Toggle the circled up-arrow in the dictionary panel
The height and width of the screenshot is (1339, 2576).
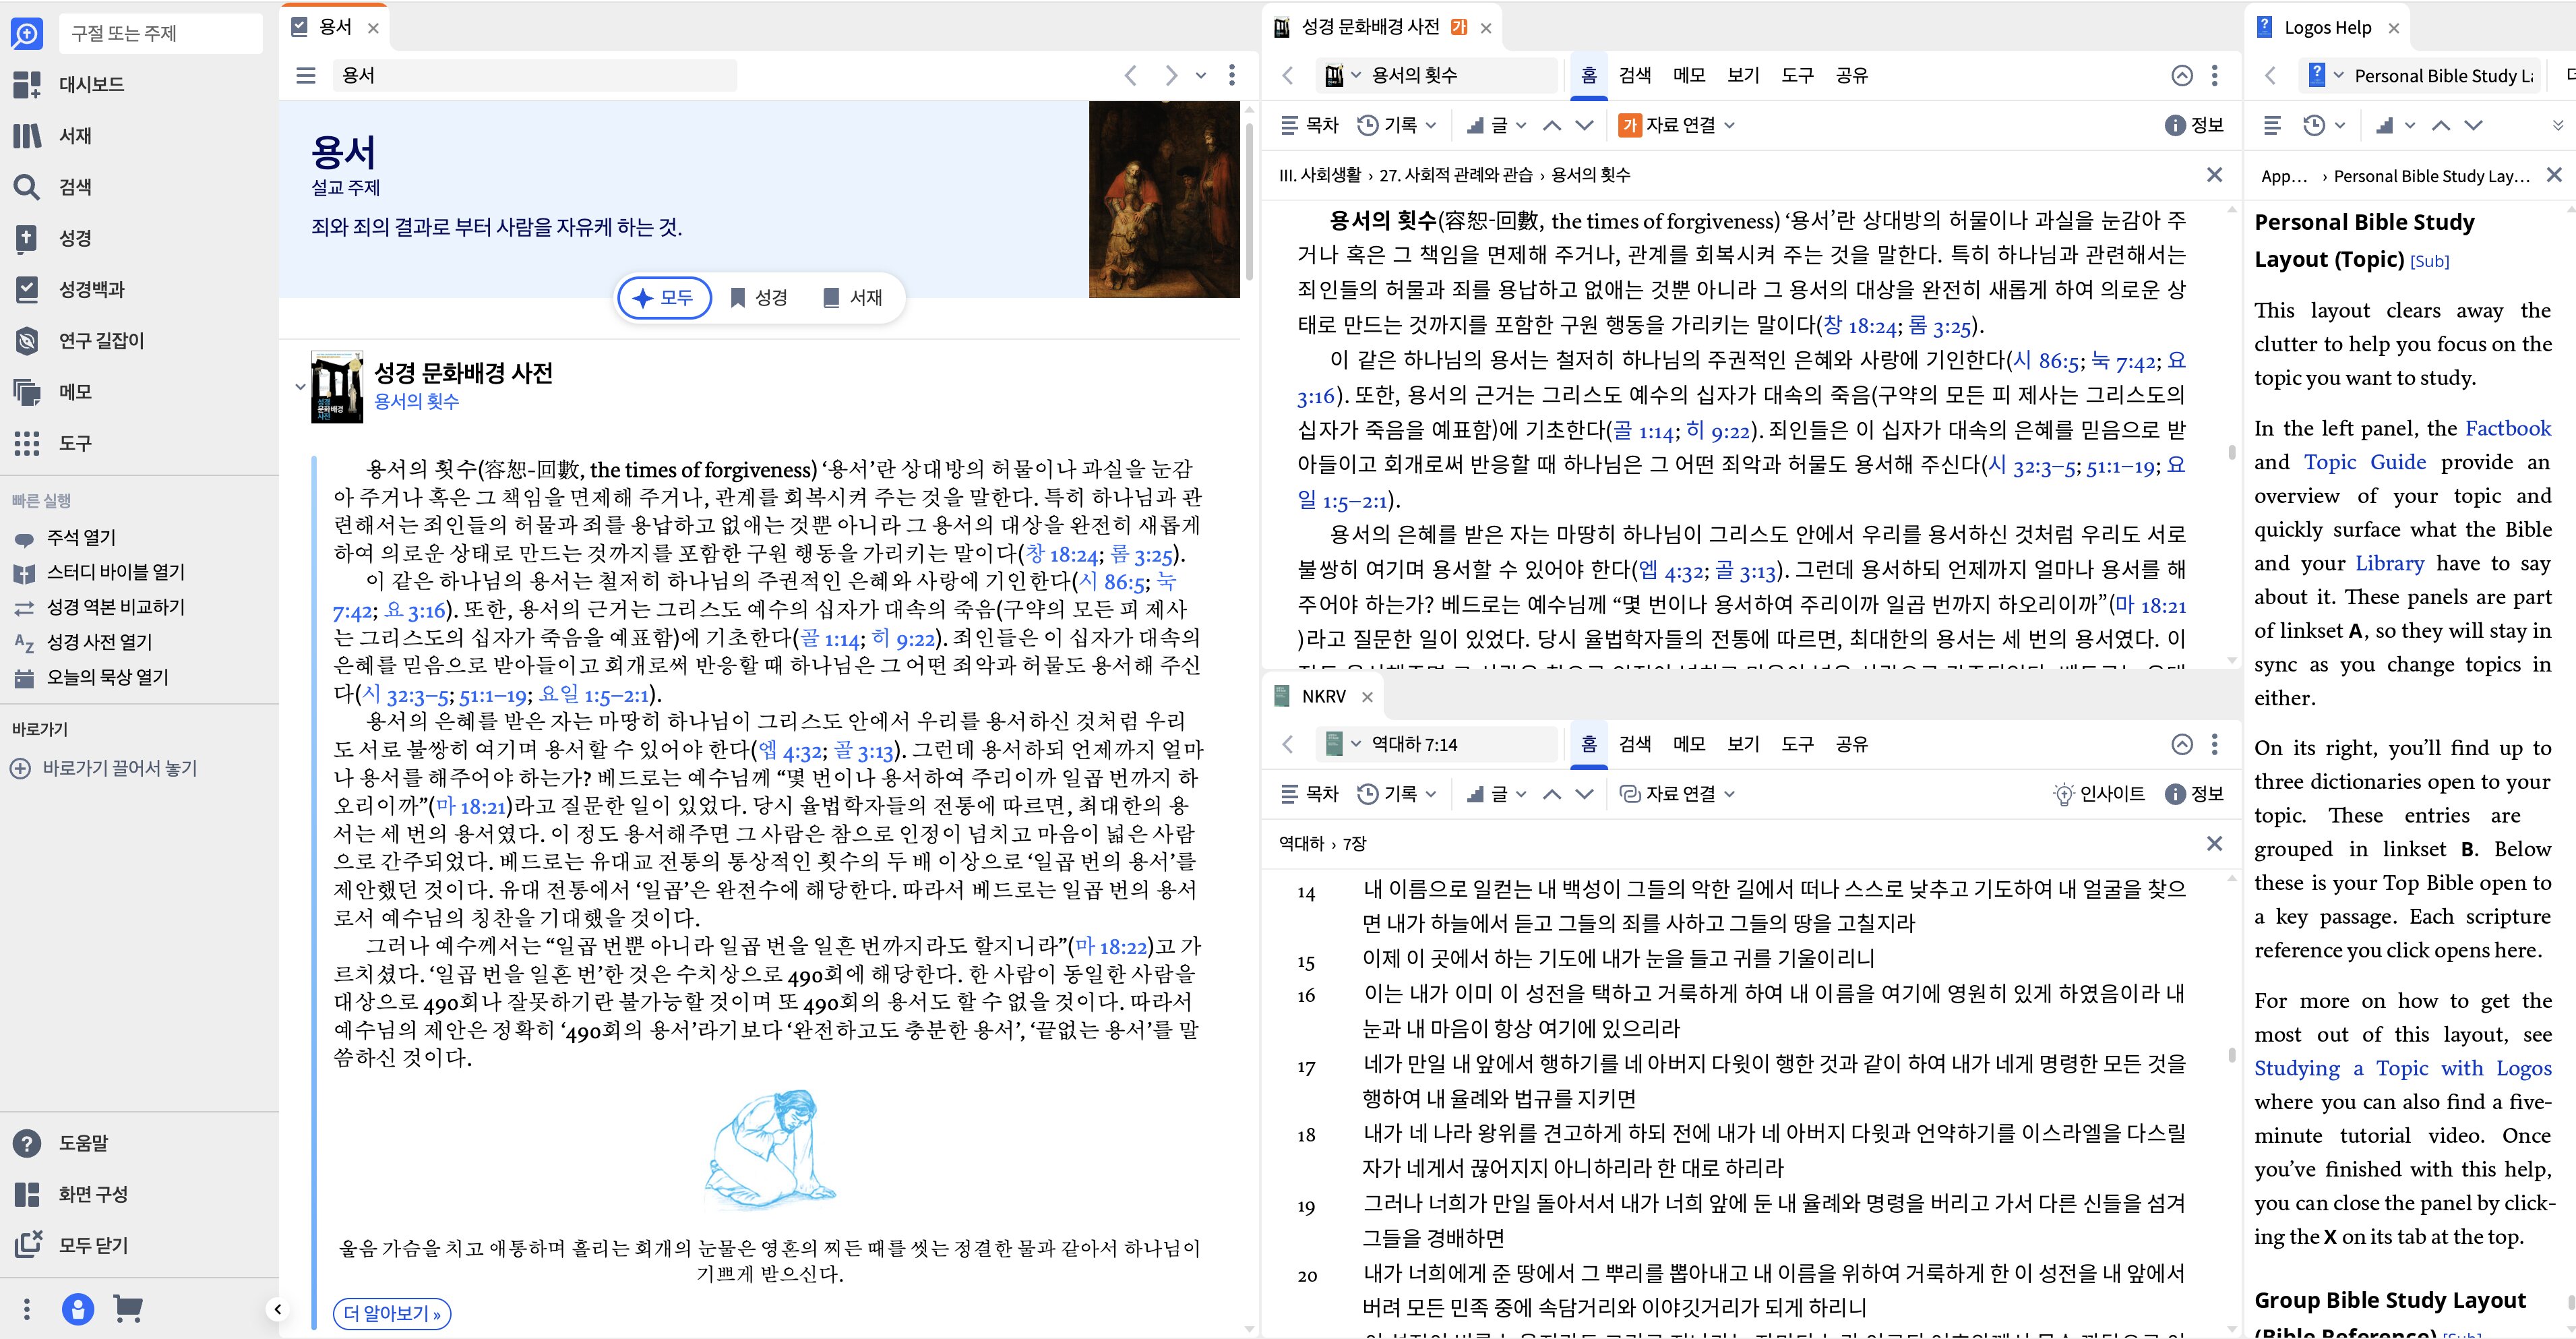[2182, 75]
